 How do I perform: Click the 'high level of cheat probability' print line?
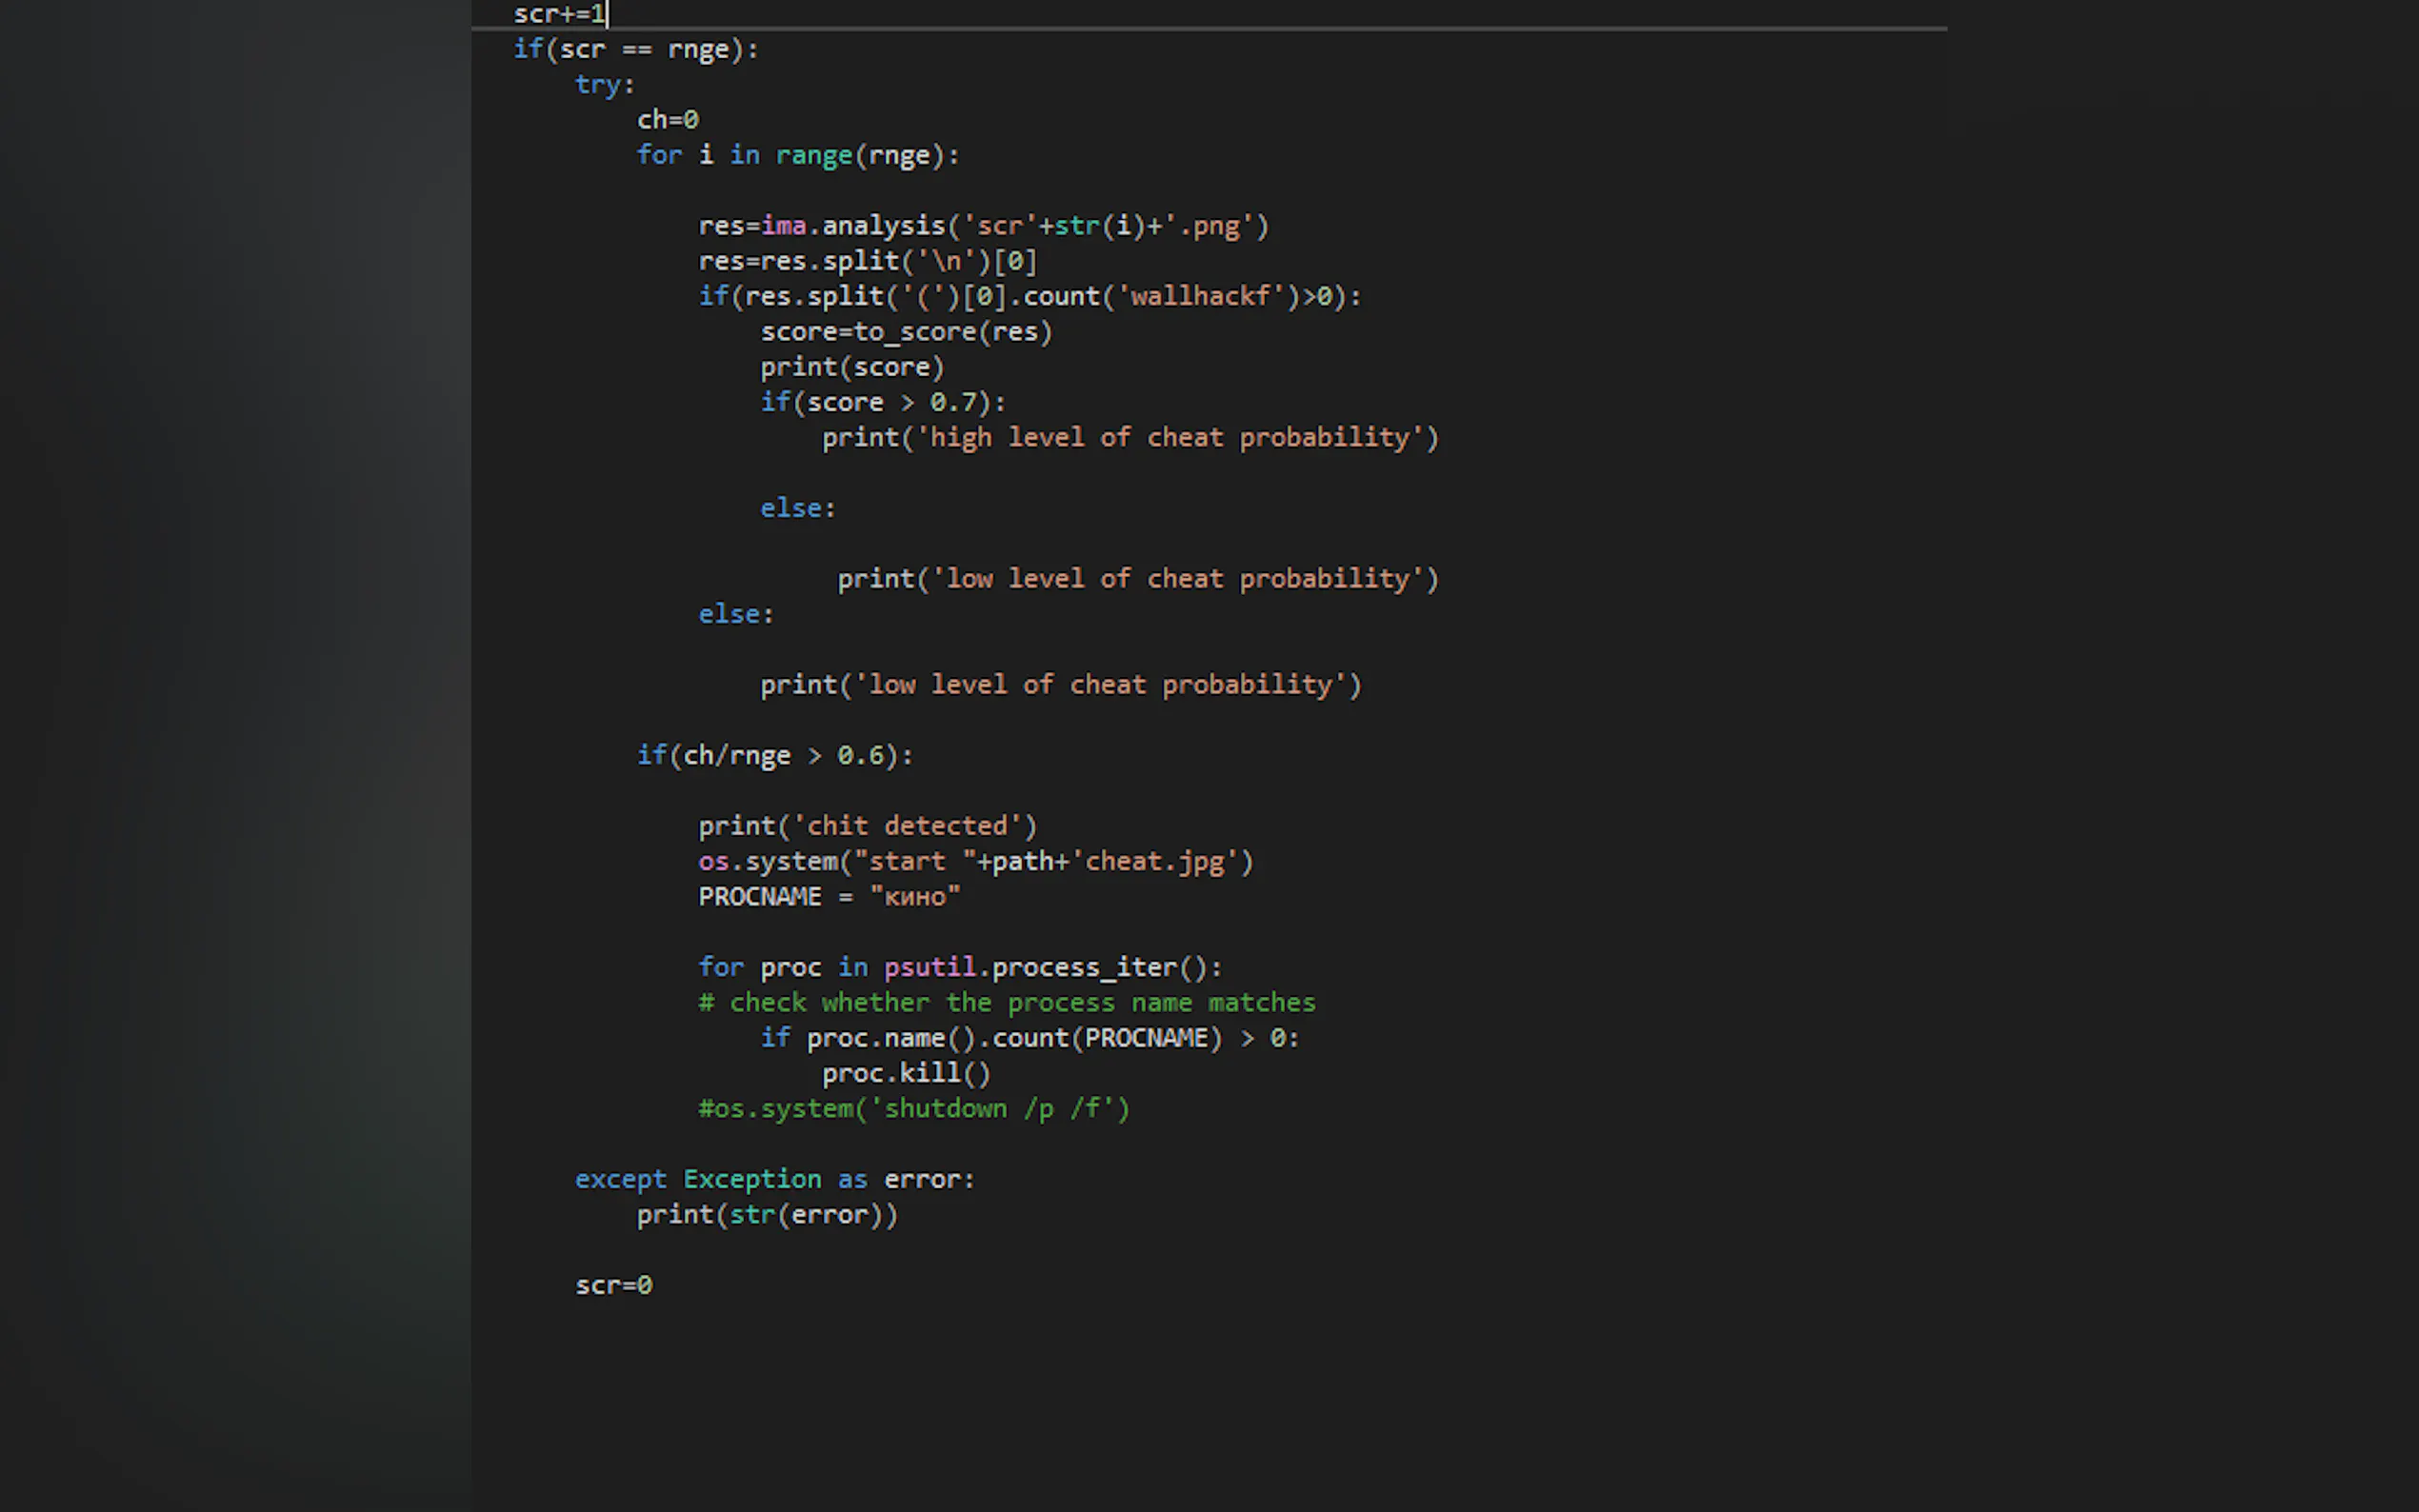[x=1130, y=438]
